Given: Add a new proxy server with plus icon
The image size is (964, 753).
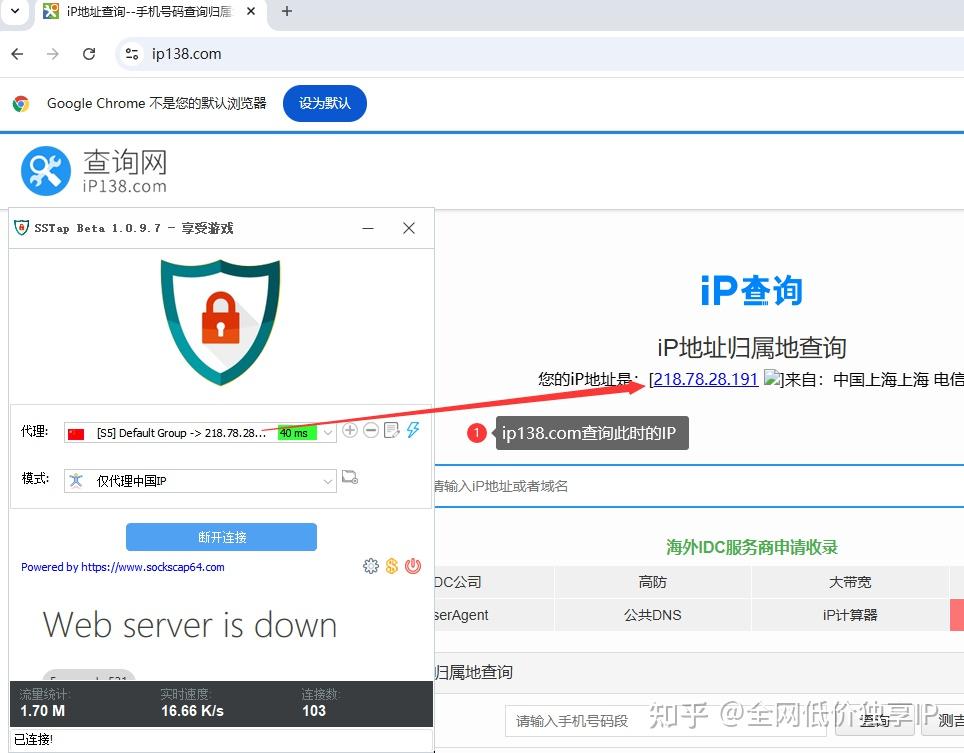Looking at the screenshot, I should click(x=349, y=429).
